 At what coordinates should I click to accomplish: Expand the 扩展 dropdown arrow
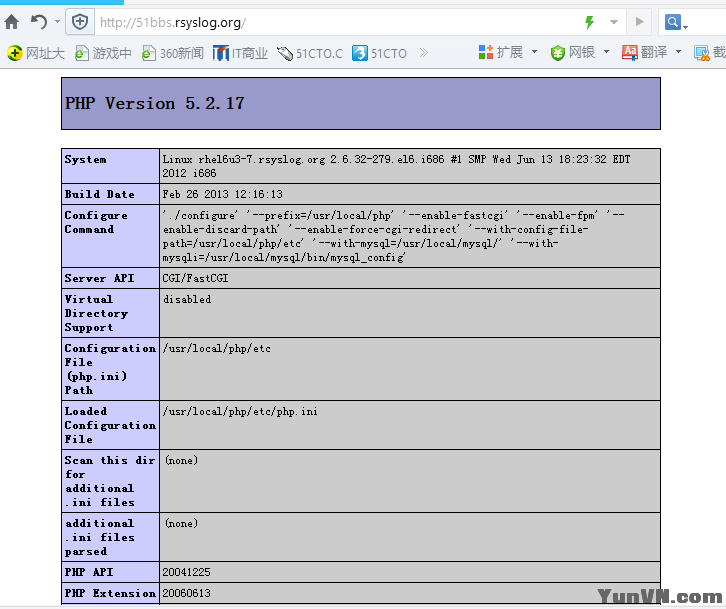click(534, 52)
